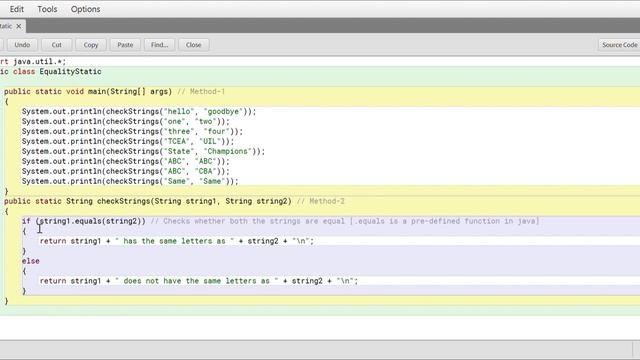Click the println line with "Same", "Same"
Screen dimensions: 640x360
[x=130, y=181]
